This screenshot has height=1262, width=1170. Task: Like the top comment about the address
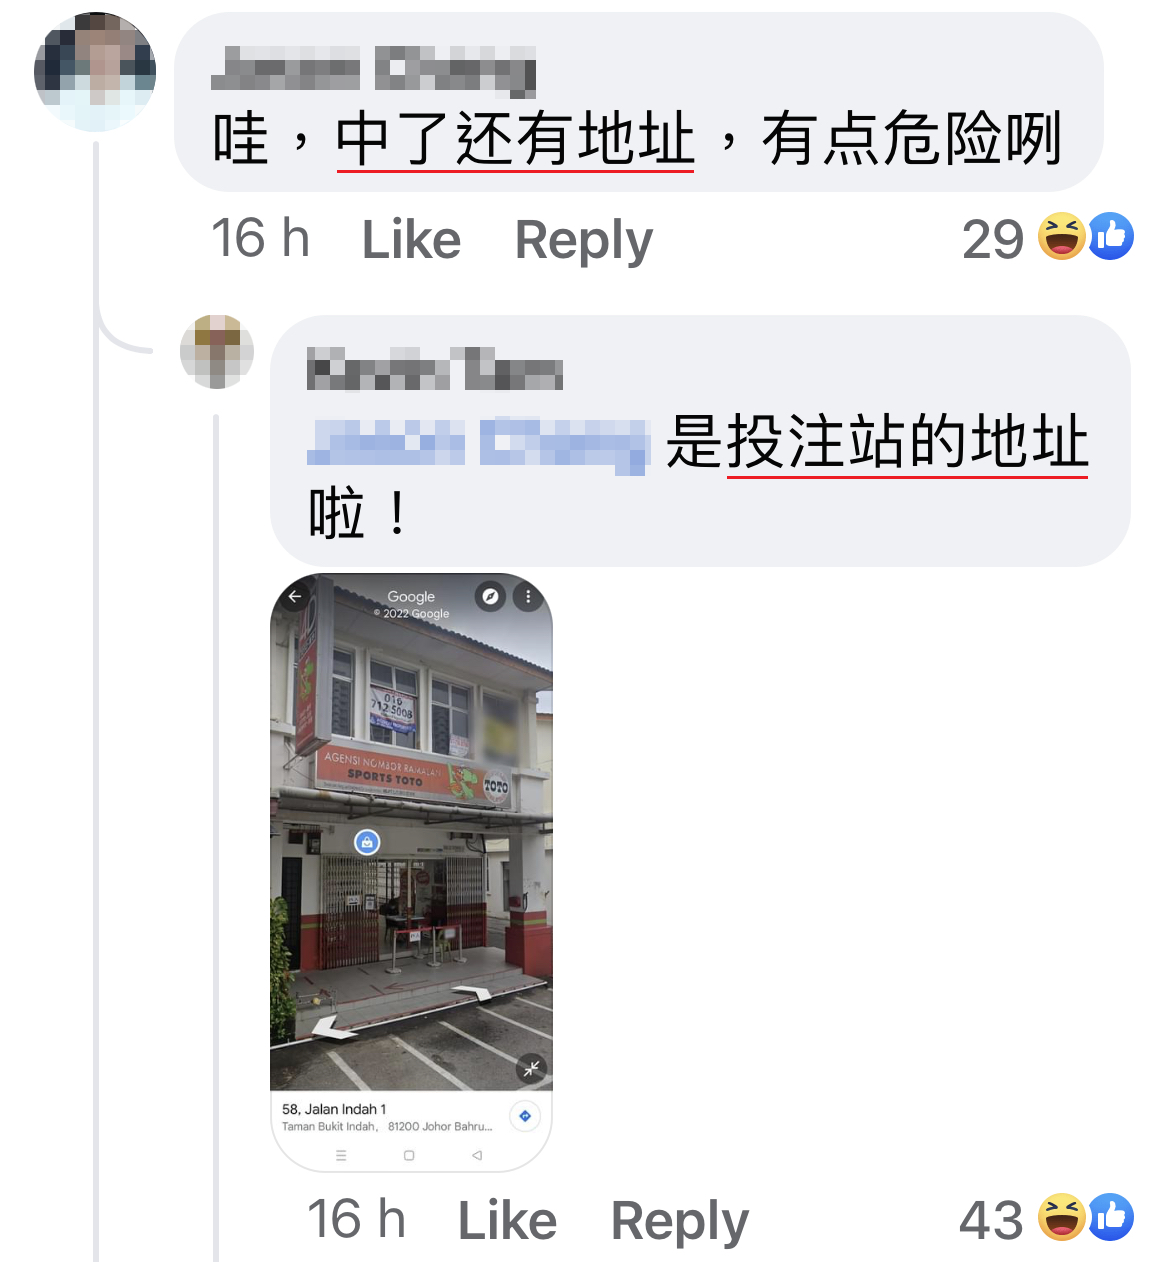[411, 239]
